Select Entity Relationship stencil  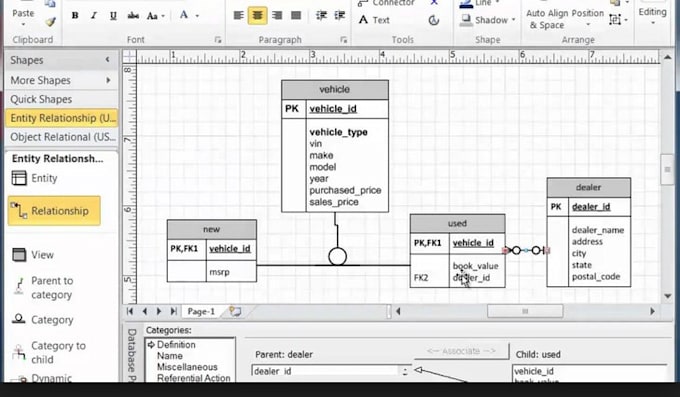[62, 118]
